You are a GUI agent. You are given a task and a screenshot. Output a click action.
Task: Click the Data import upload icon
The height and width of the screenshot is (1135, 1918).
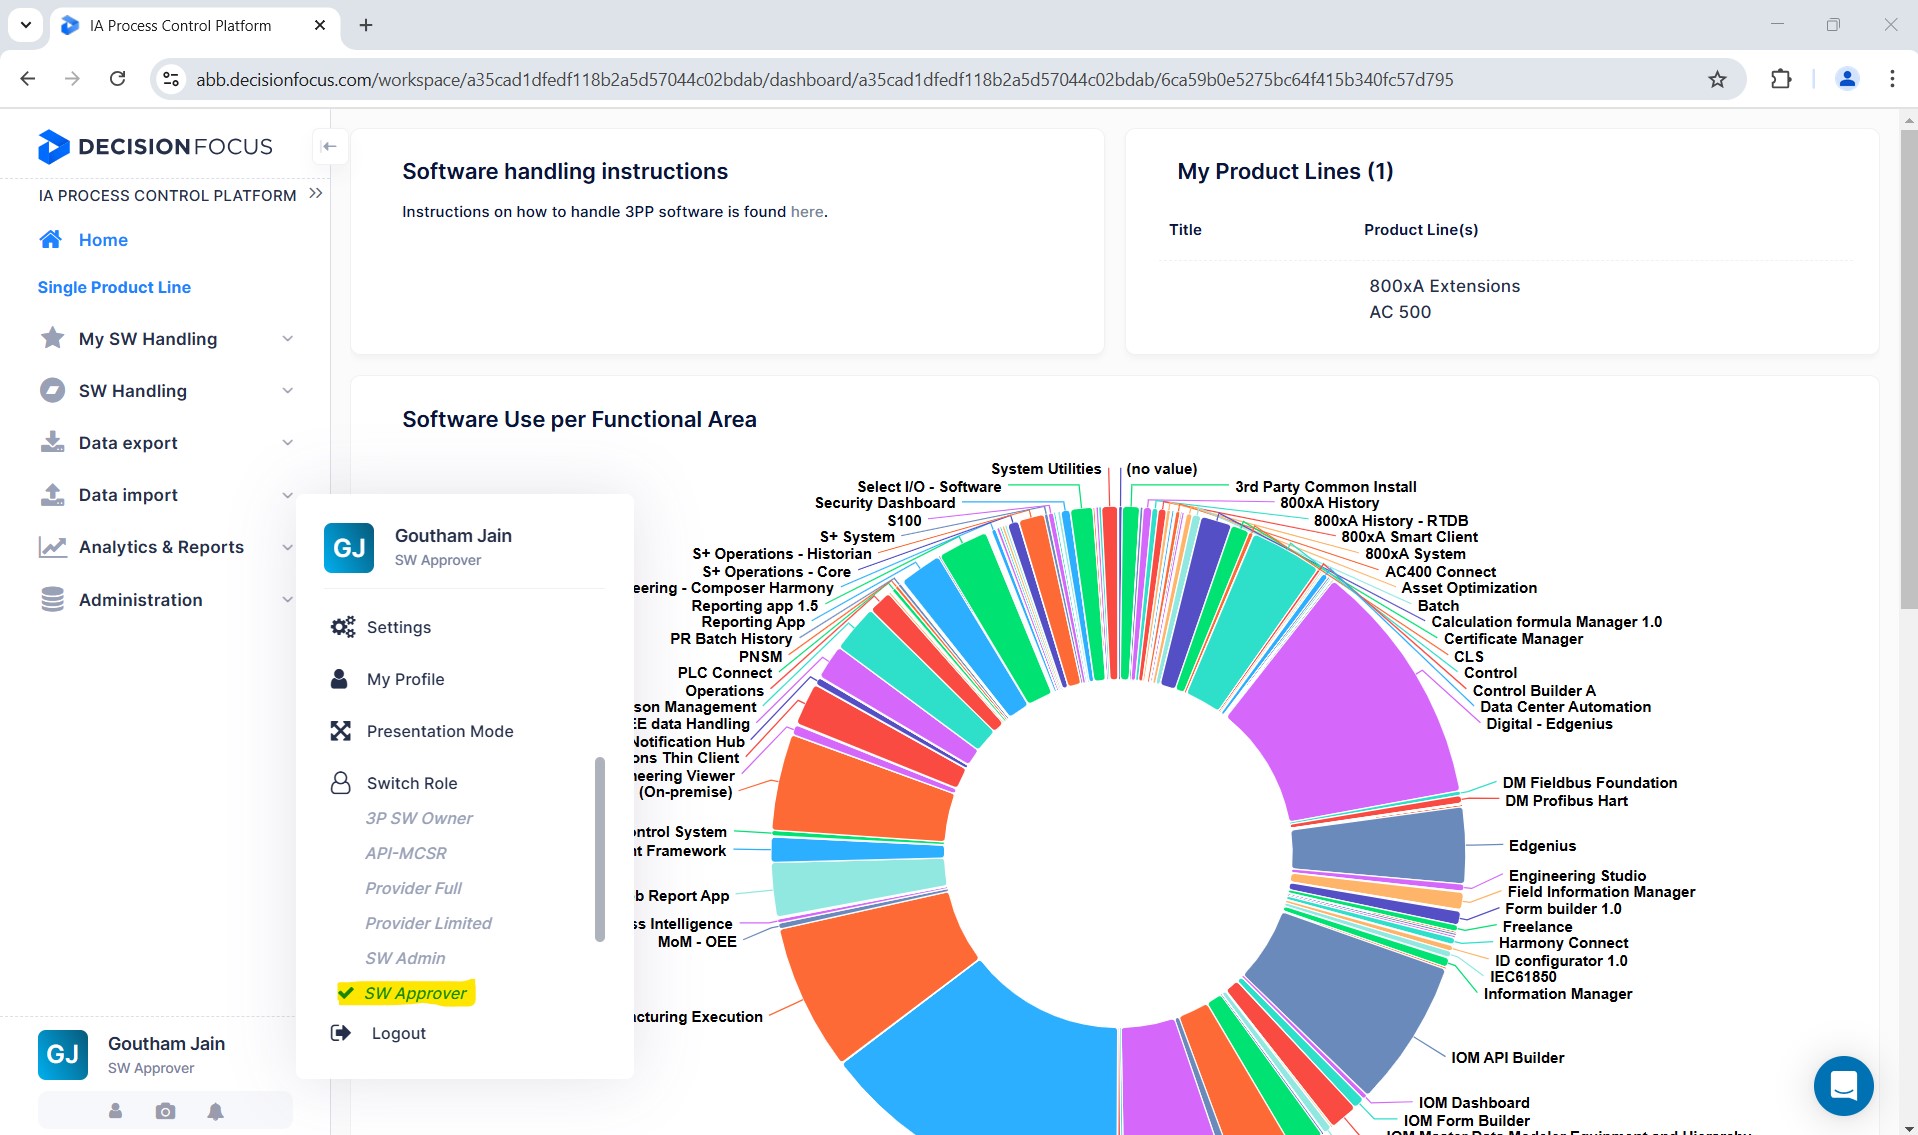click(x=52, y=494)
